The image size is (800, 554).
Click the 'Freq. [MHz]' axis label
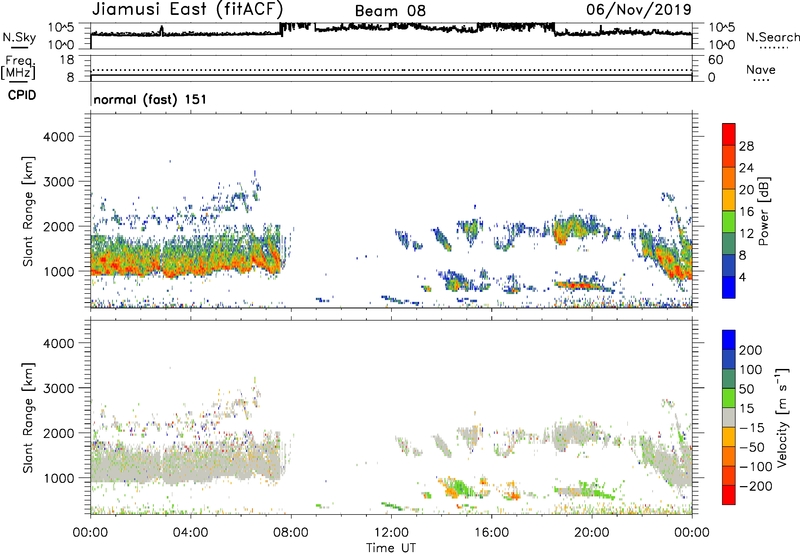18,67
